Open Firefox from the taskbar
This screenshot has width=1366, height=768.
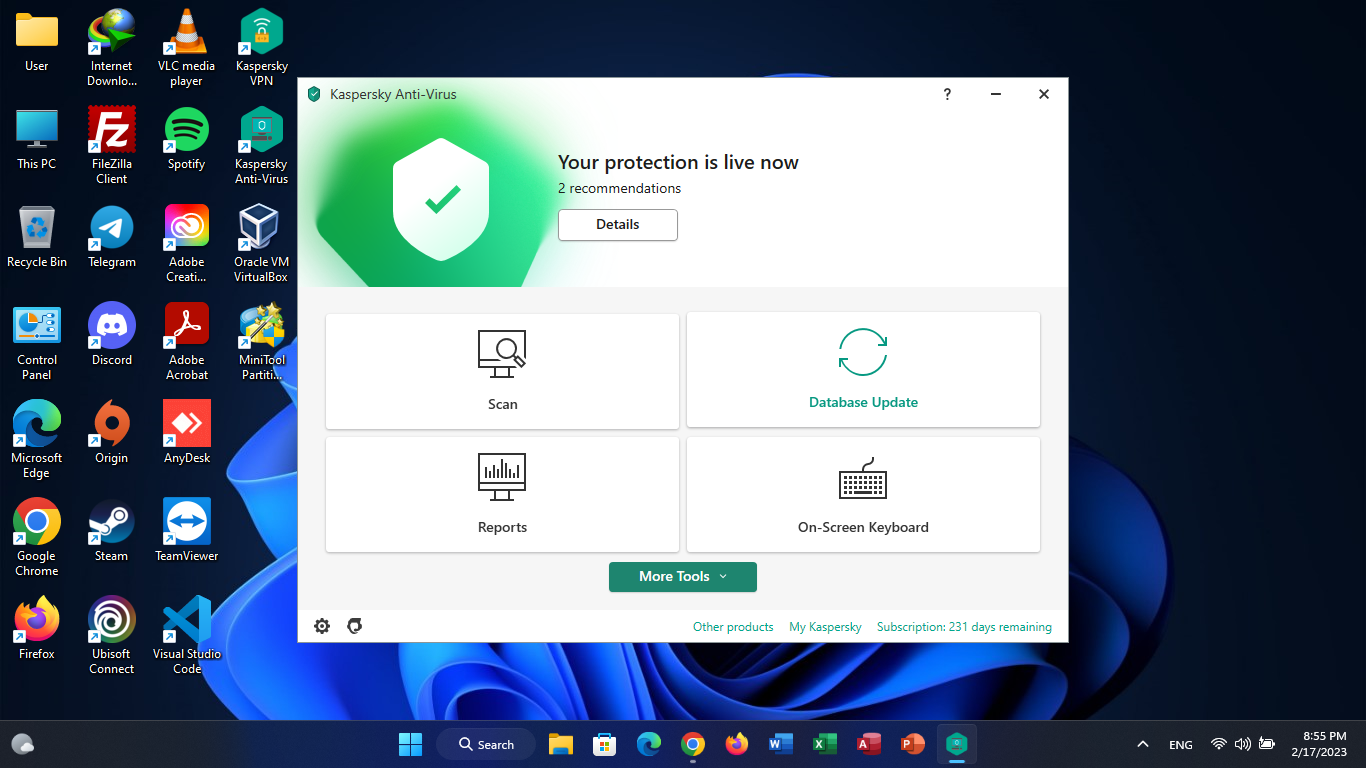[x=737, y=744]
